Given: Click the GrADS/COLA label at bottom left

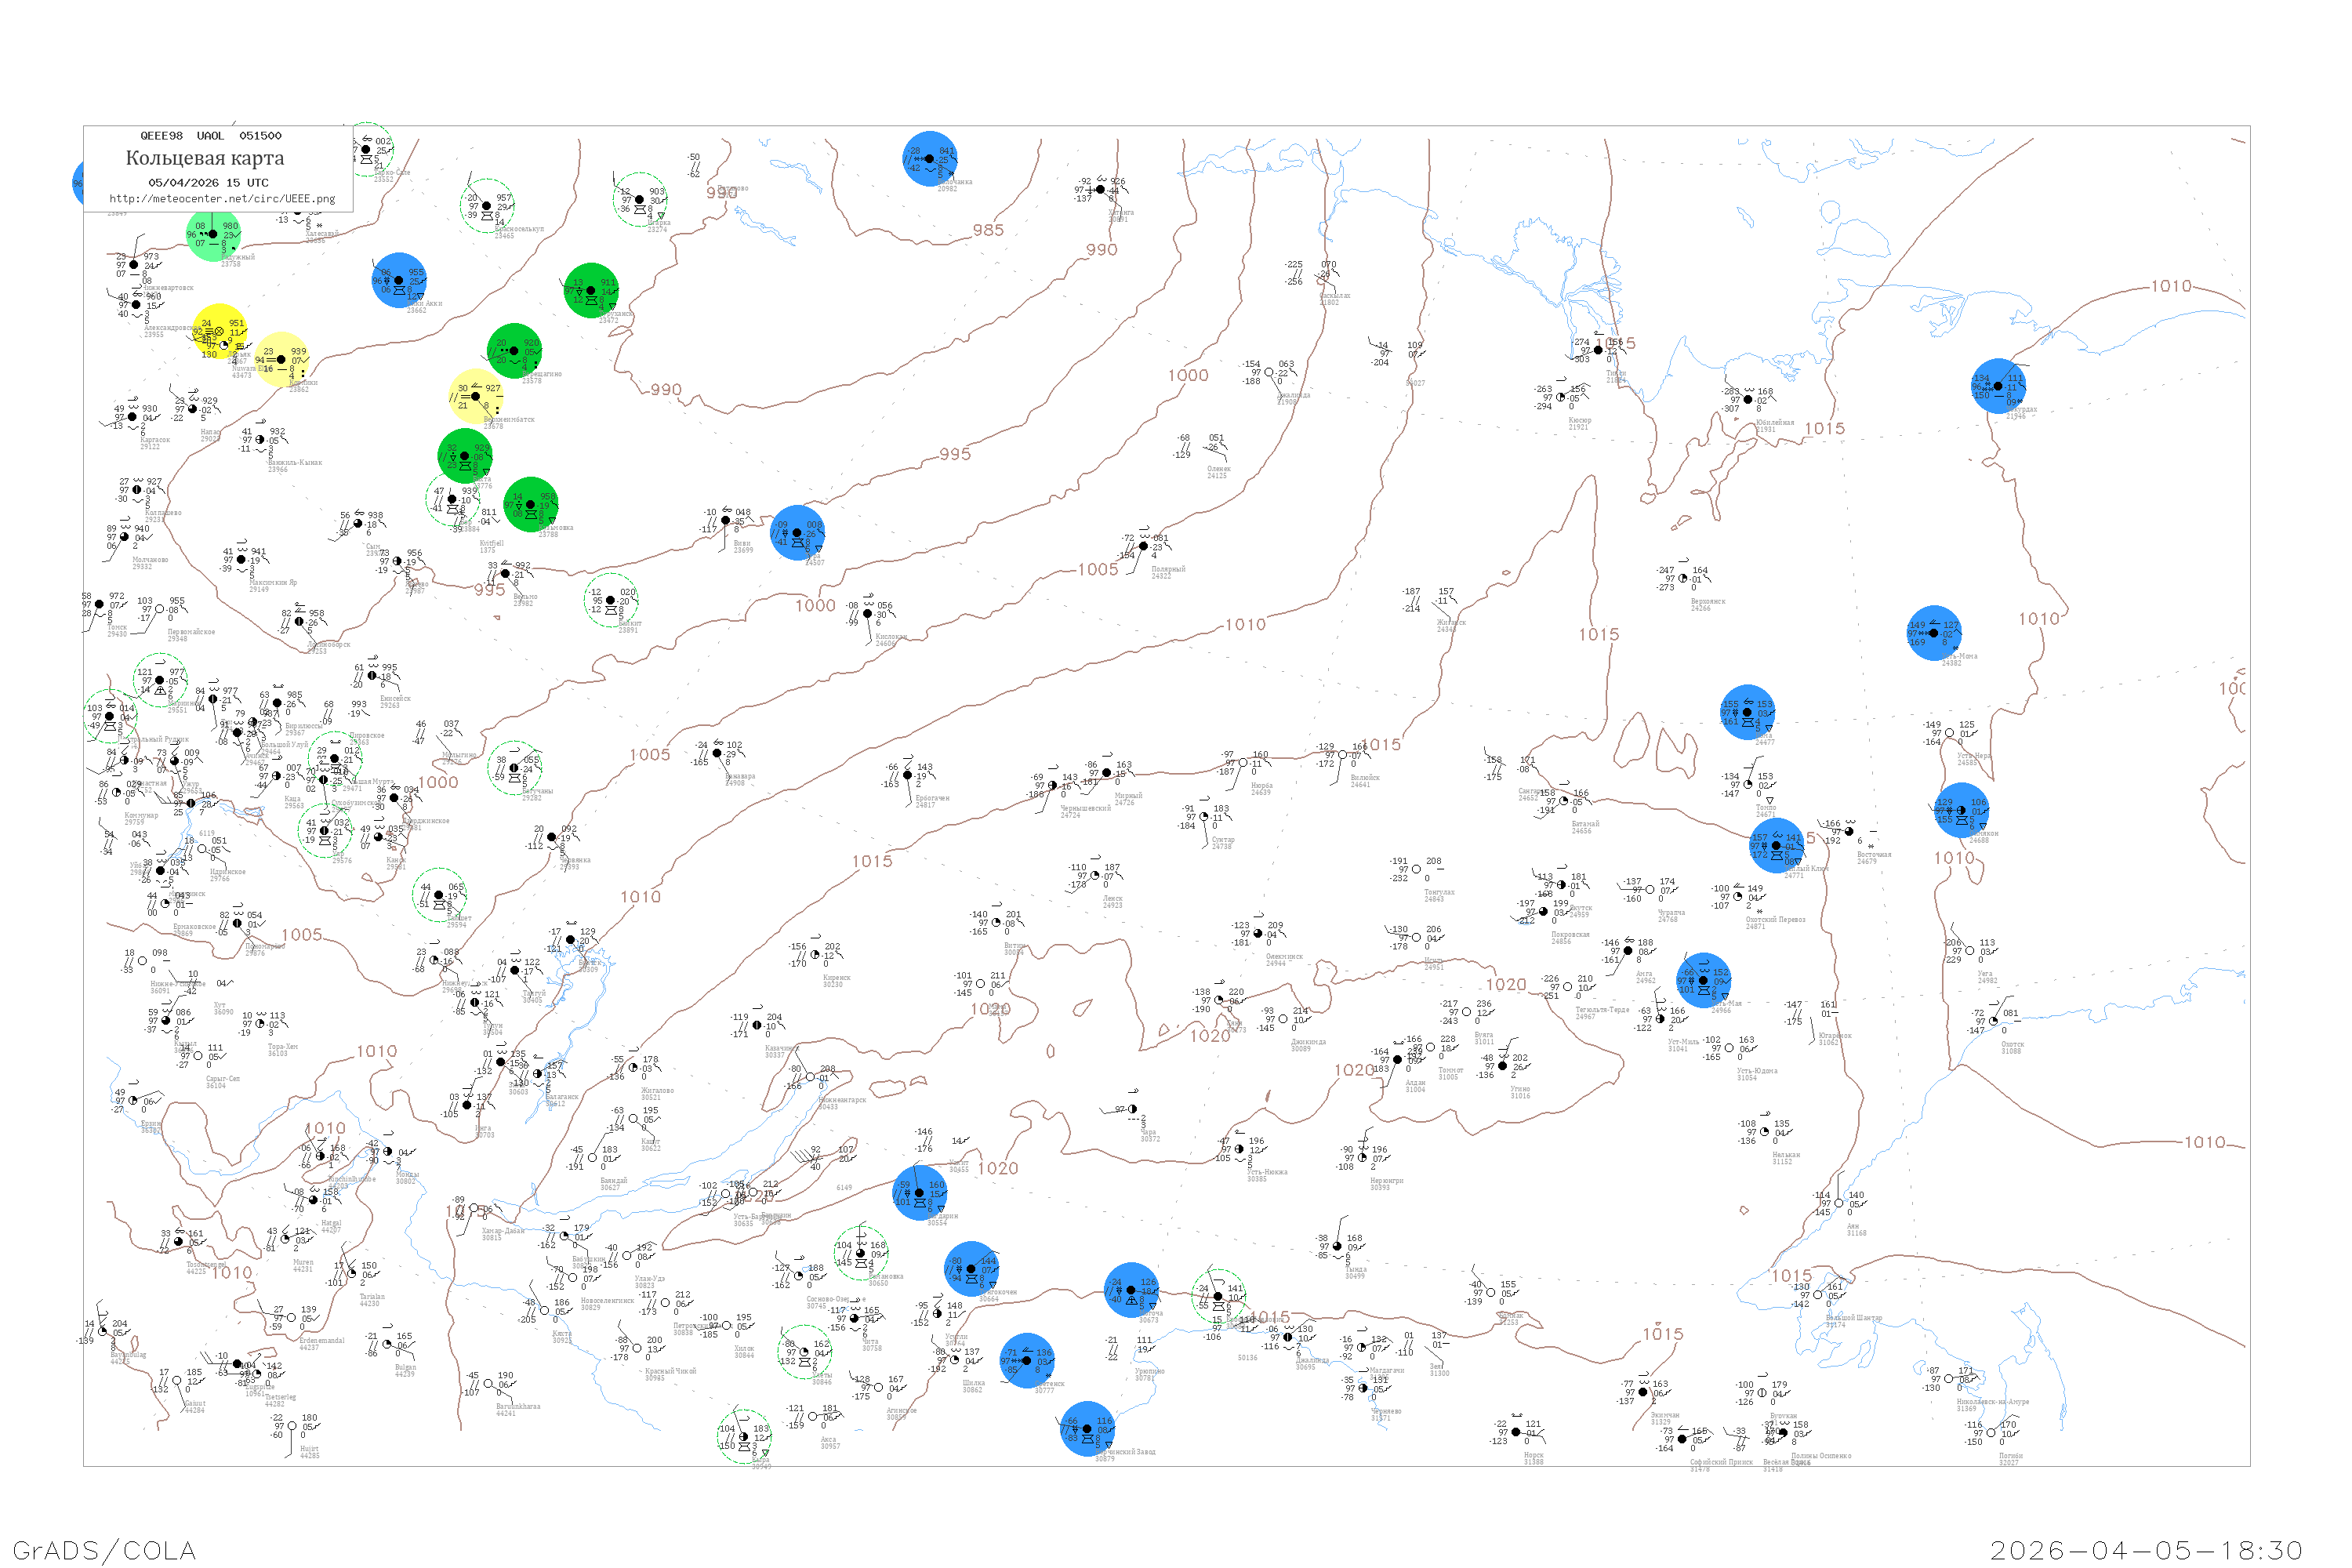Looking at the screenshot, I should coord(104,1550).
